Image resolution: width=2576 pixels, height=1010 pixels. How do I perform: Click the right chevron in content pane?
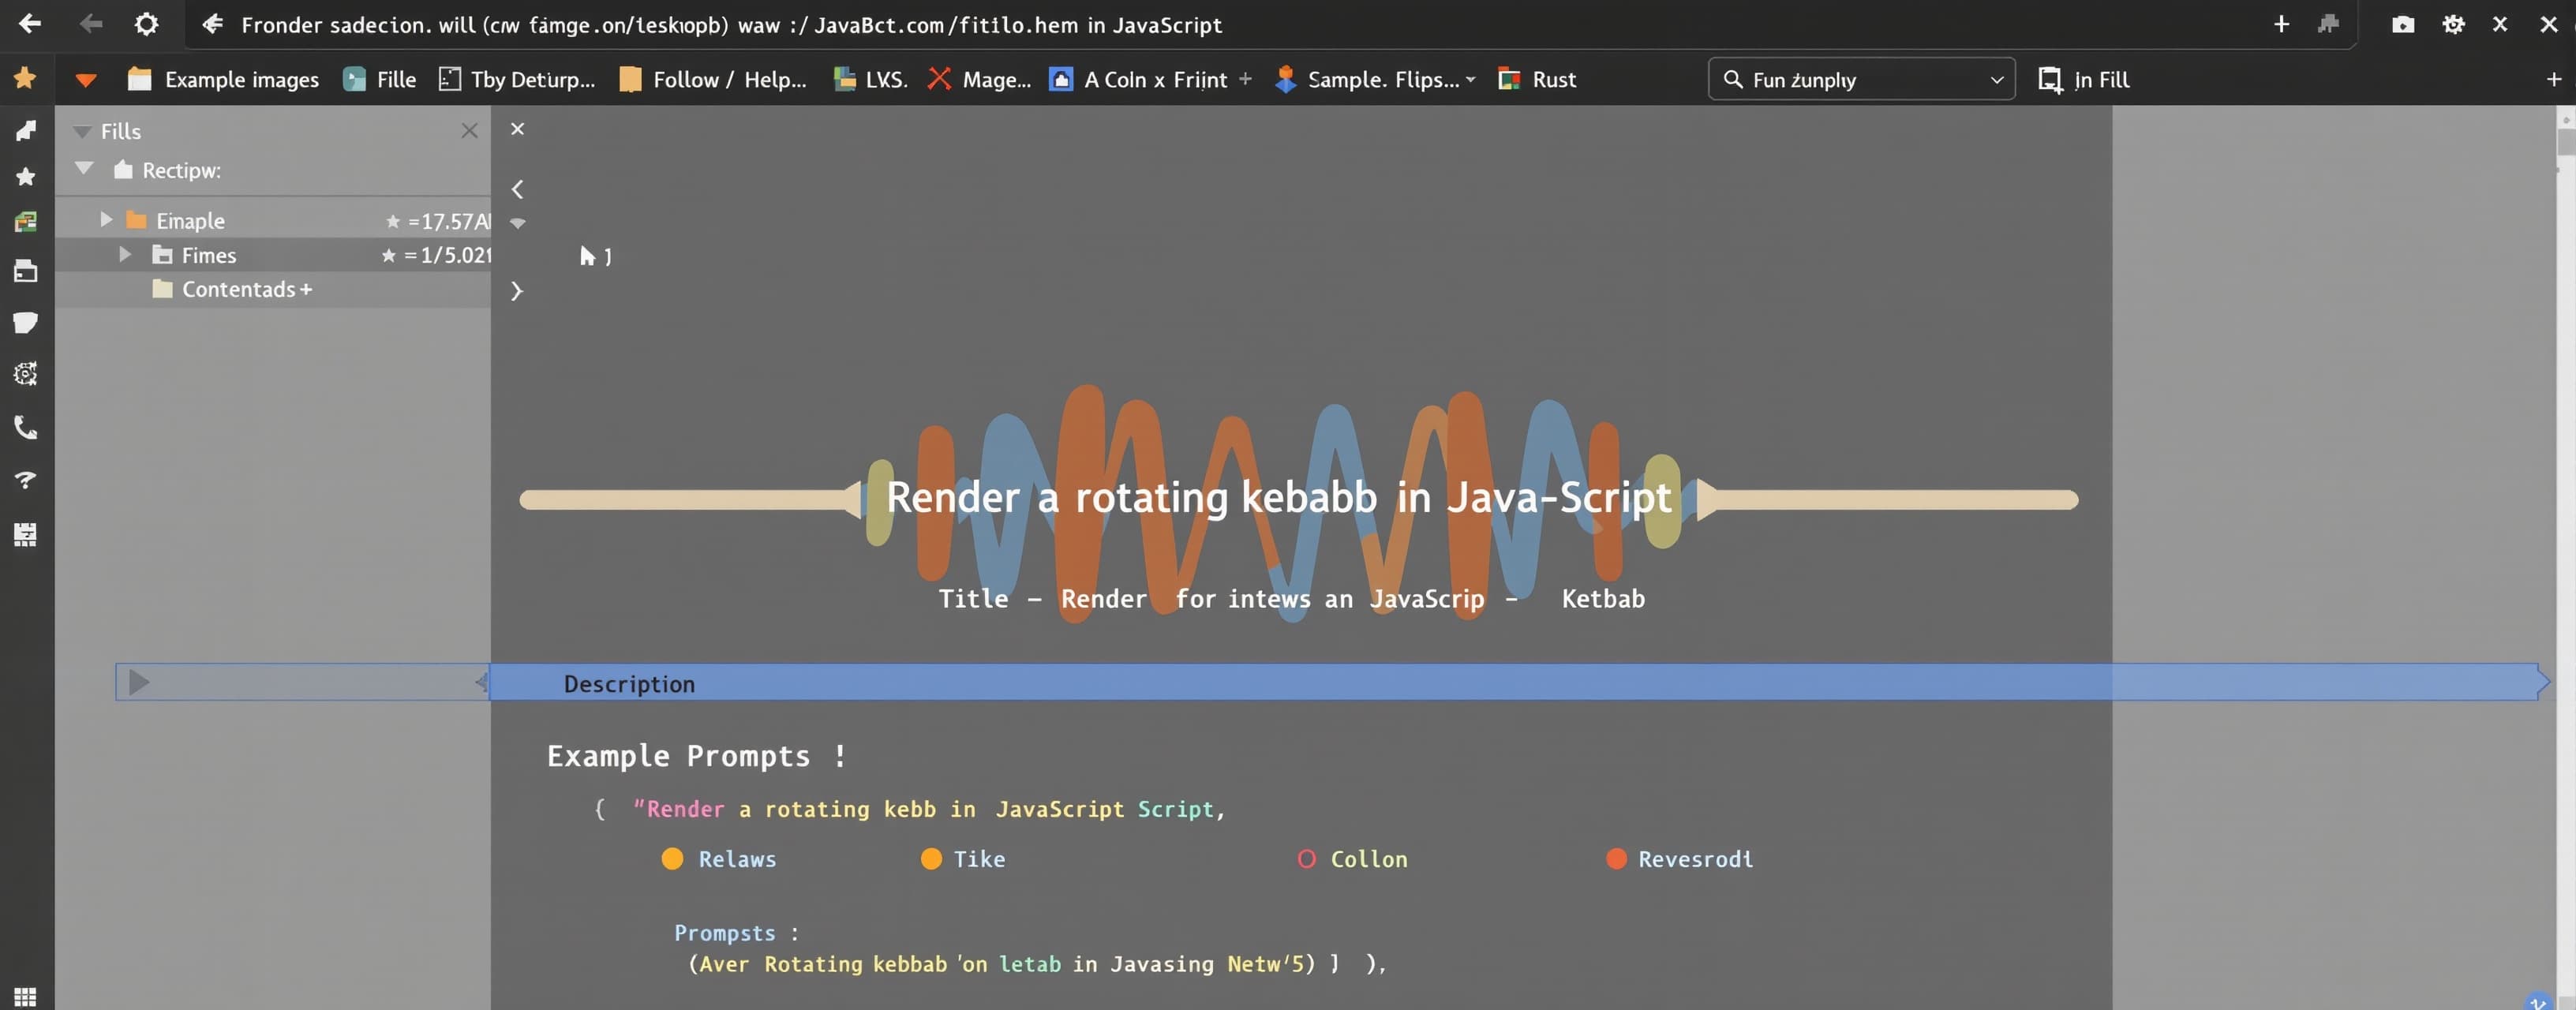517,291
